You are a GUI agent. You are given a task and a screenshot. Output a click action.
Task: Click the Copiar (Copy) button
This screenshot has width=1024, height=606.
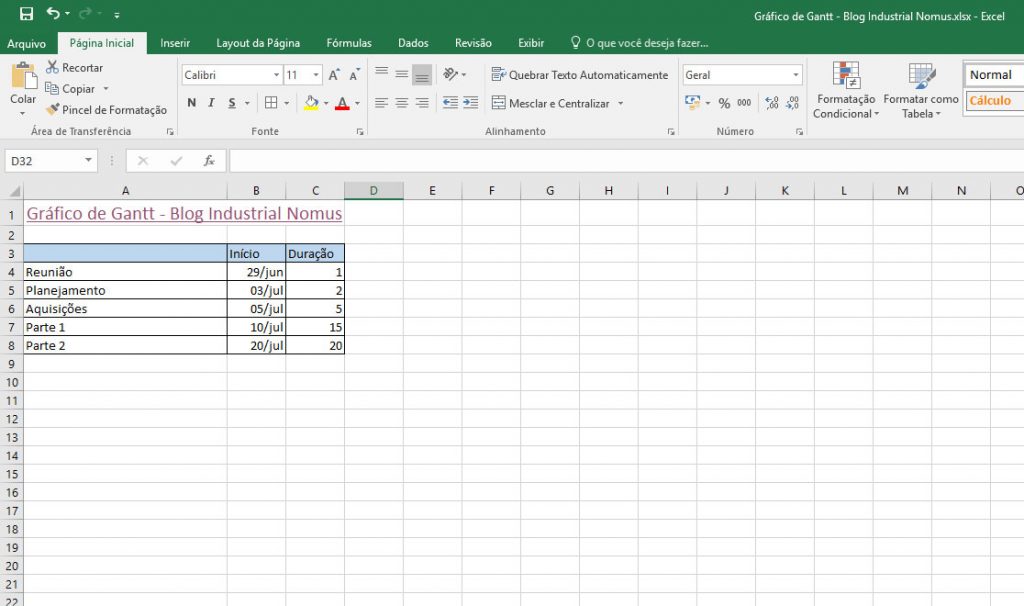click(x=70, y=88)
